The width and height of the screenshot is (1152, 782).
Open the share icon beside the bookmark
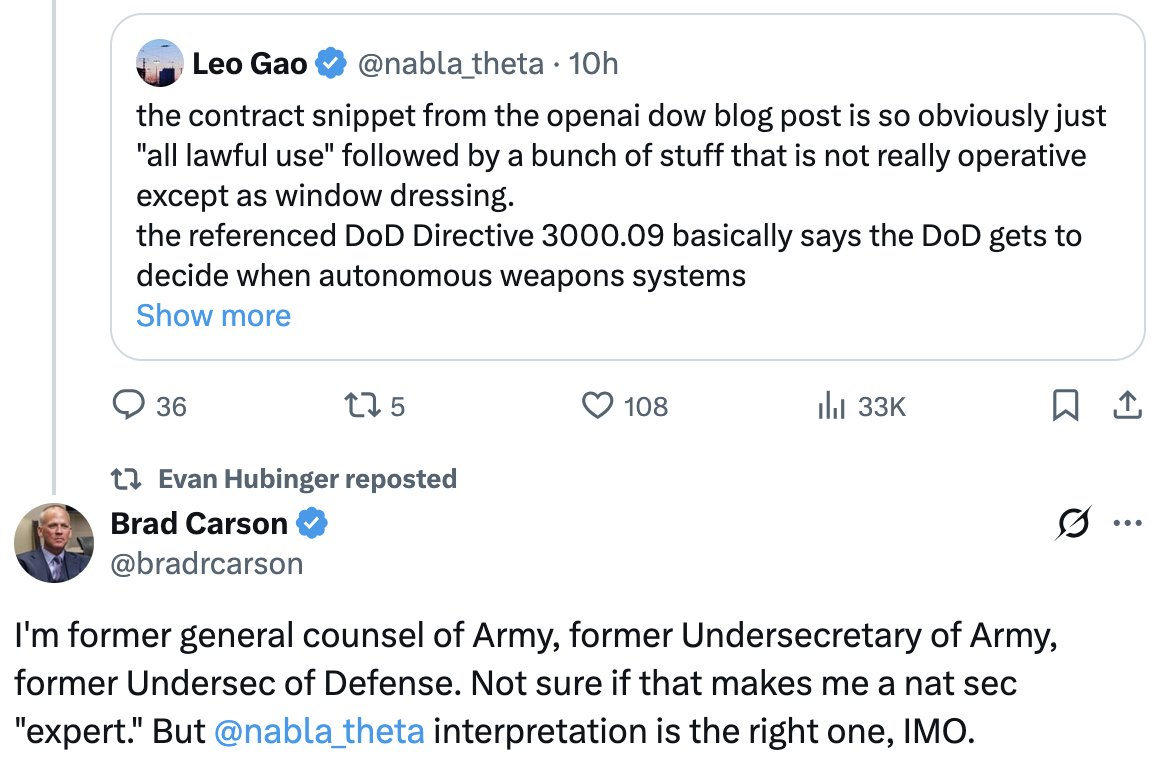click(x=1125, y=405)
